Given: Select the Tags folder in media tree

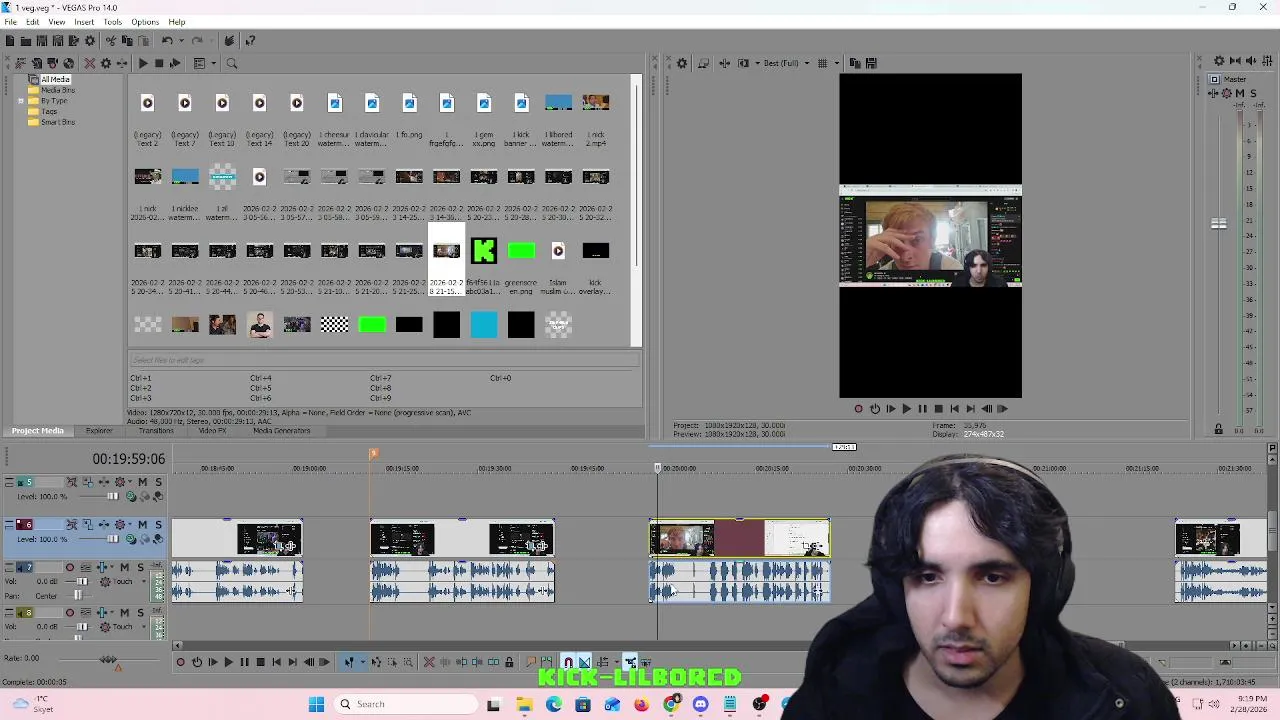Looking at the screenshot, I should point(49,111).
